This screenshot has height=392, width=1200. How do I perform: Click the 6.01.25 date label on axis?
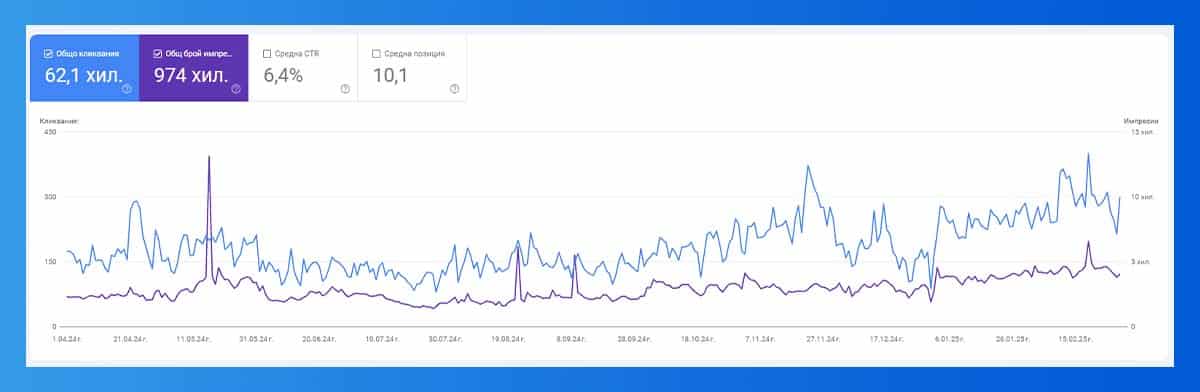949,339
